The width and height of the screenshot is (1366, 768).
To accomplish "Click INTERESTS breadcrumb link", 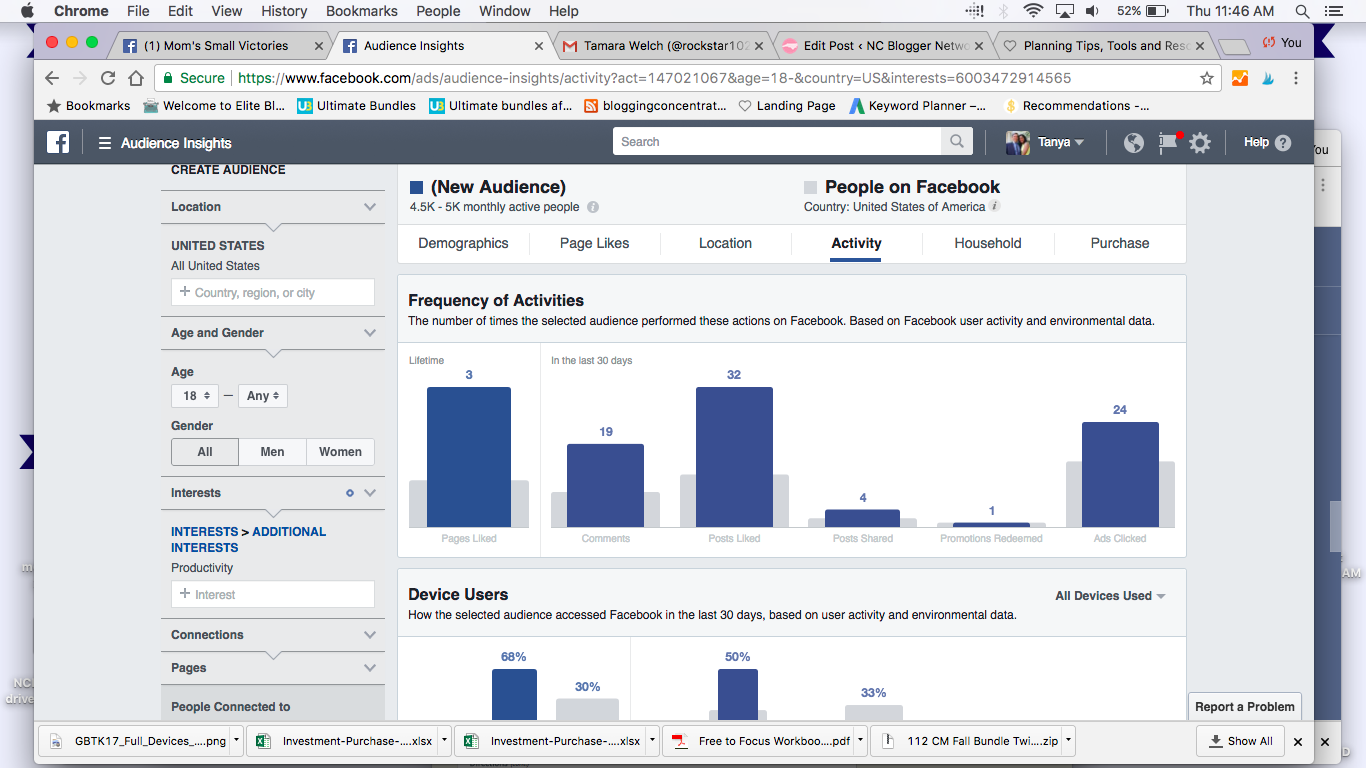I will tap(204, 532).
